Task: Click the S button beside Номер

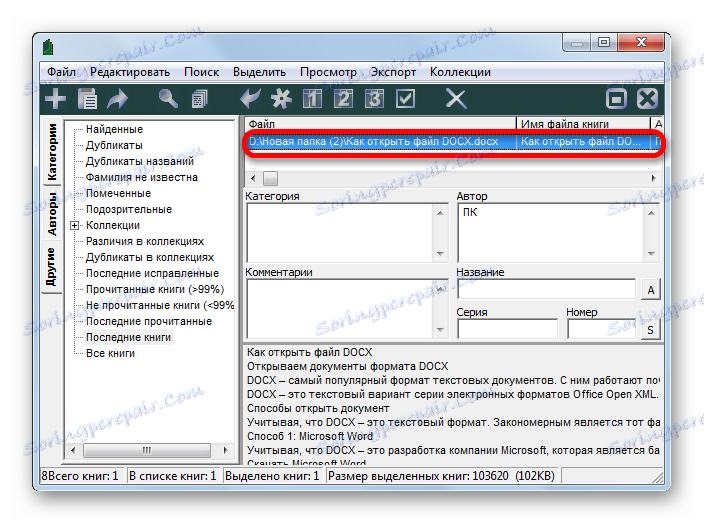Action: click(x=651, y=330)
